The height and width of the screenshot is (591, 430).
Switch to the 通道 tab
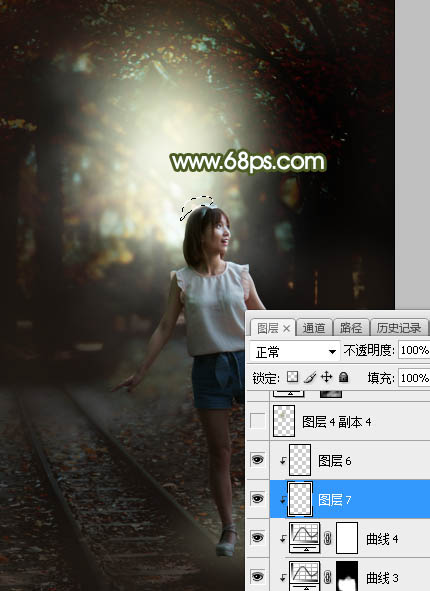314,328
